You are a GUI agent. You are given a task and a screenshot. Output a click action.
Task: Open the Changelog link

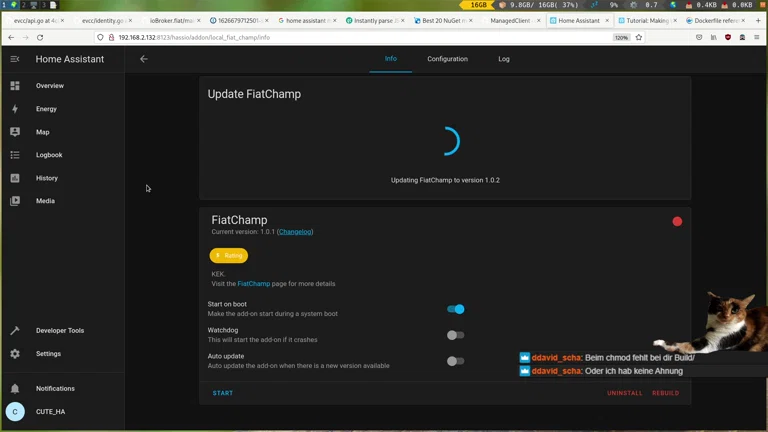pyautogui.click(x=295, y=232)
